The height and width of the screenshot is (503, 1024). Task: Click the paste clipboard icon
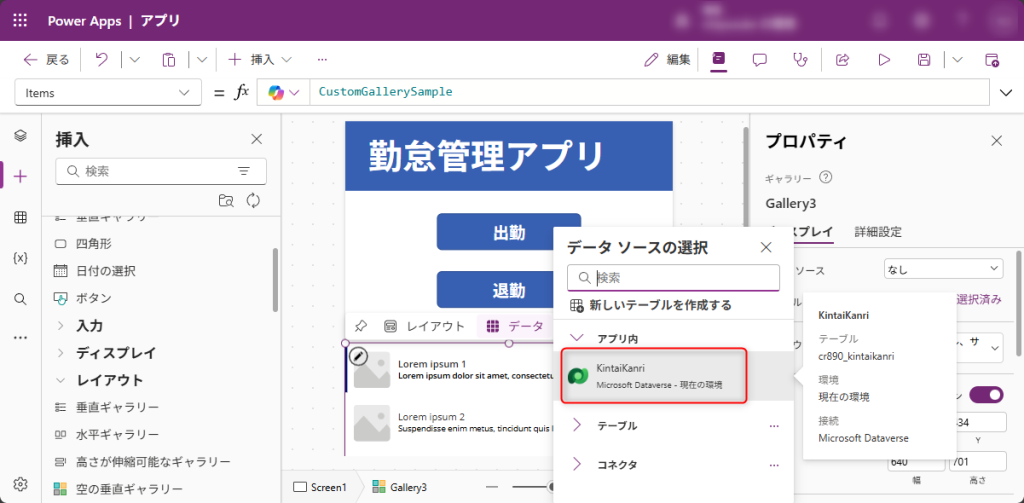coord(168,60)
